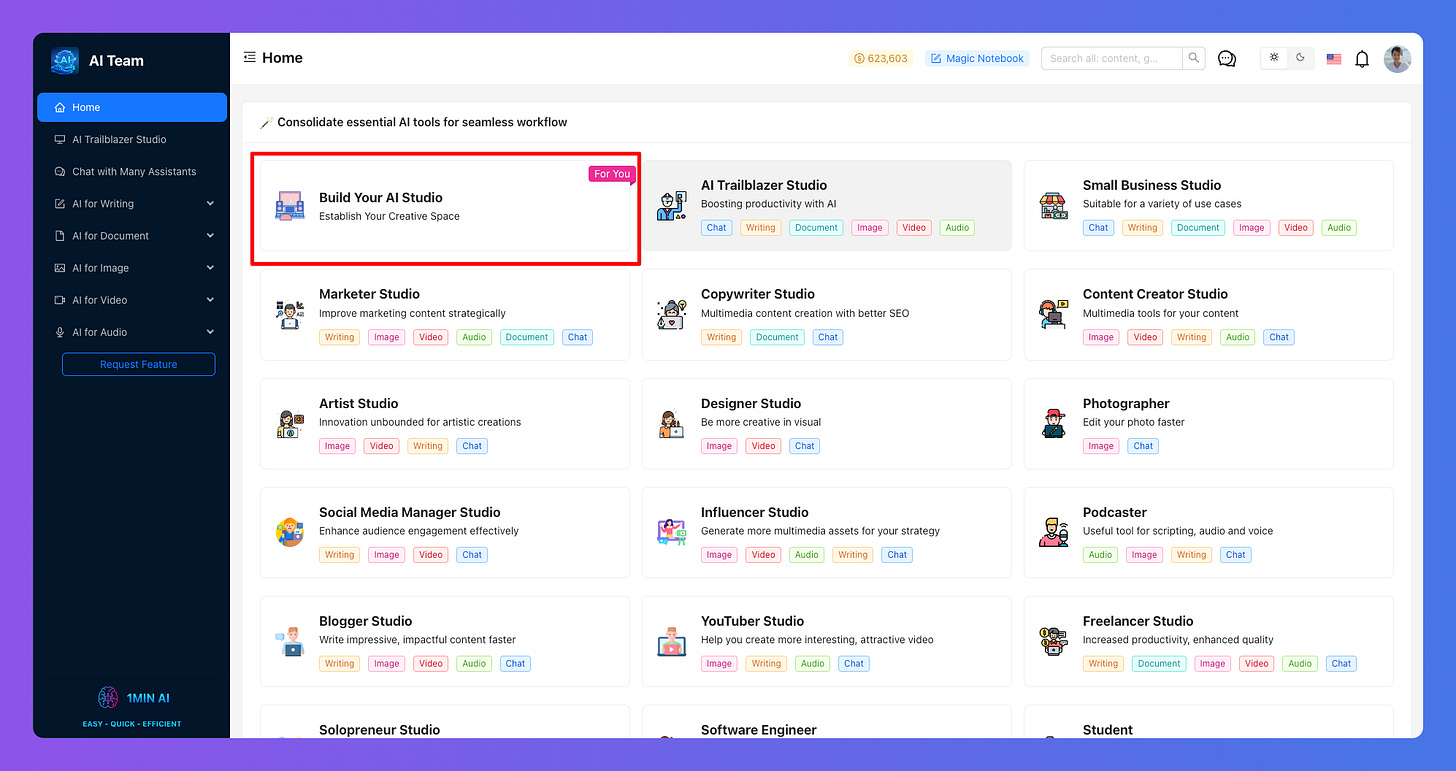This screenshot has width=1456, height=771.
Task: Click the credits coin balance 623,603
Action: tap(880, 58)
